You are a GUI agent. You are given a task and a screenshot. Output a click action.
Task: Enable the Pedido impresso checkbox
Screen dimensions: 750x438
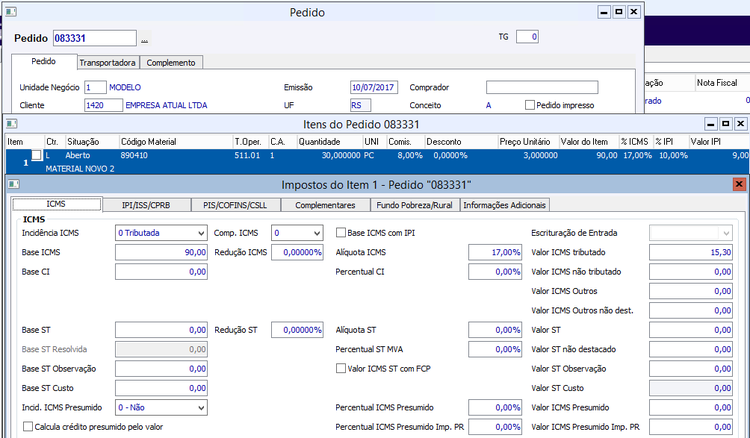tap(530, 104)
